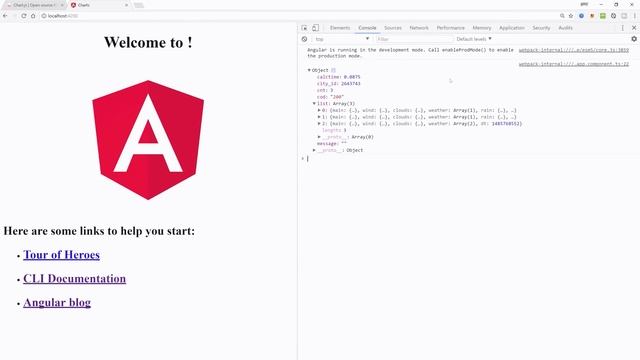Screen dimensions: 640x360
Task: Open console settings gear icon
Action: [634, 39]
